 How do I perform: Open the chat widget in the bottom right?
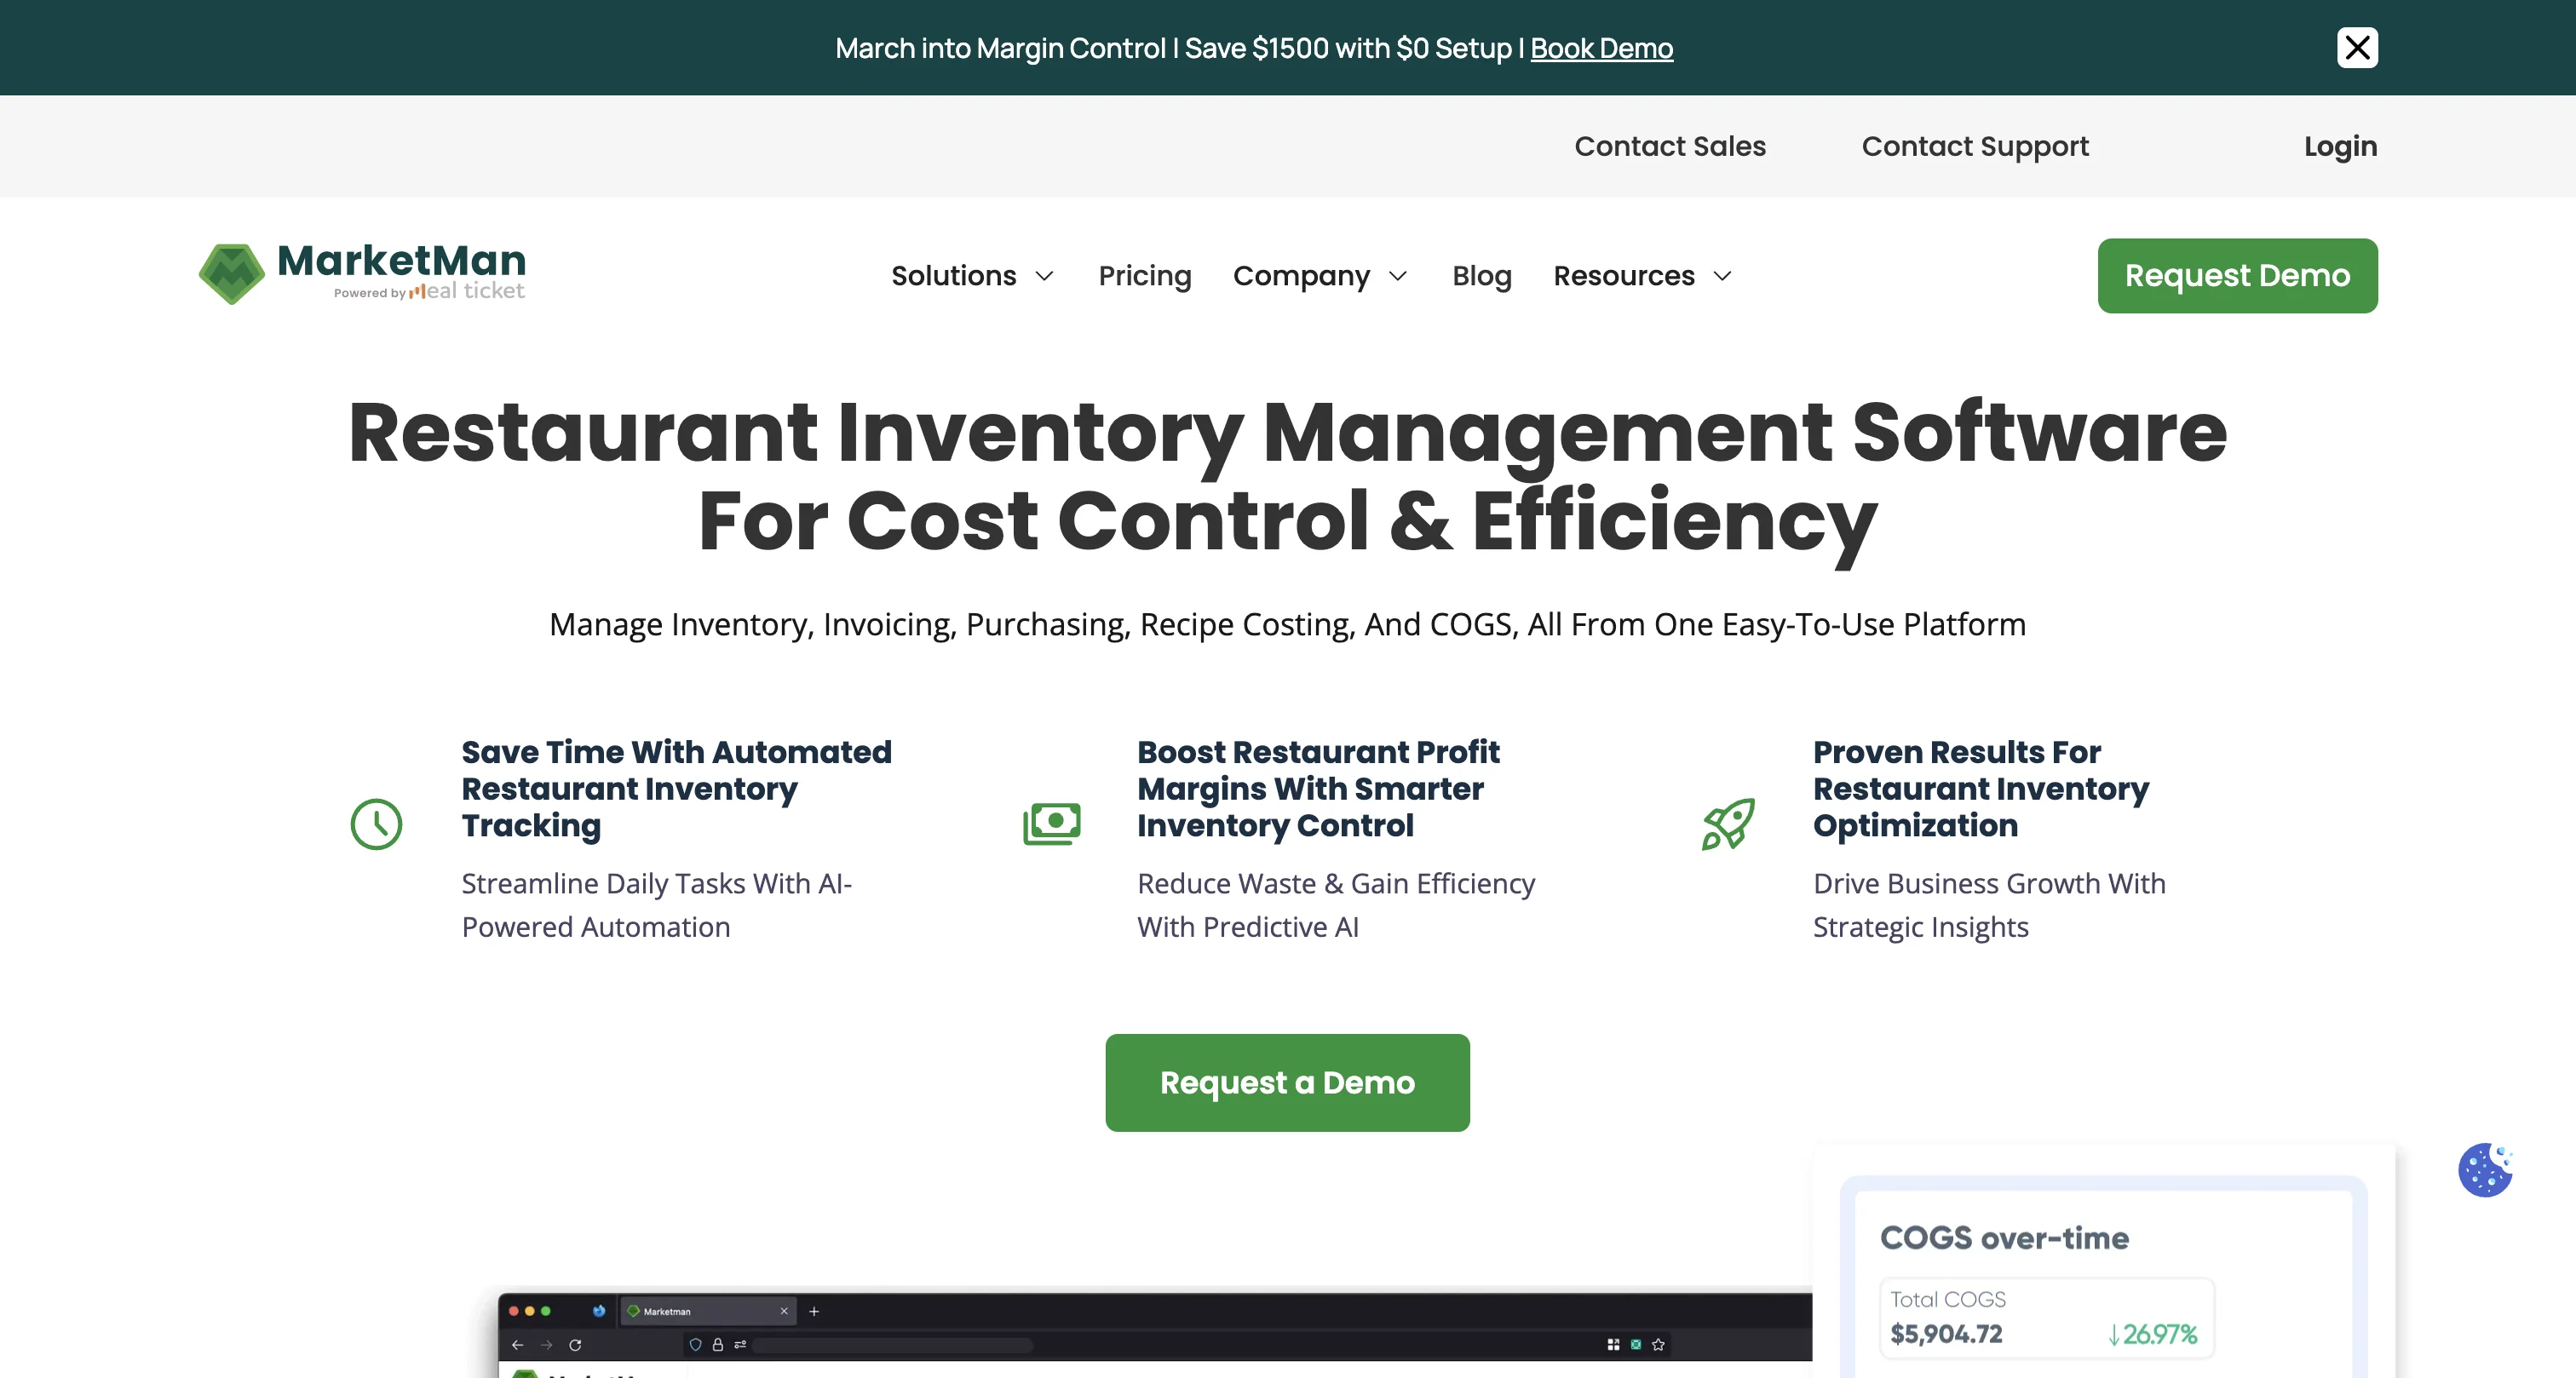(2486, 1169)
